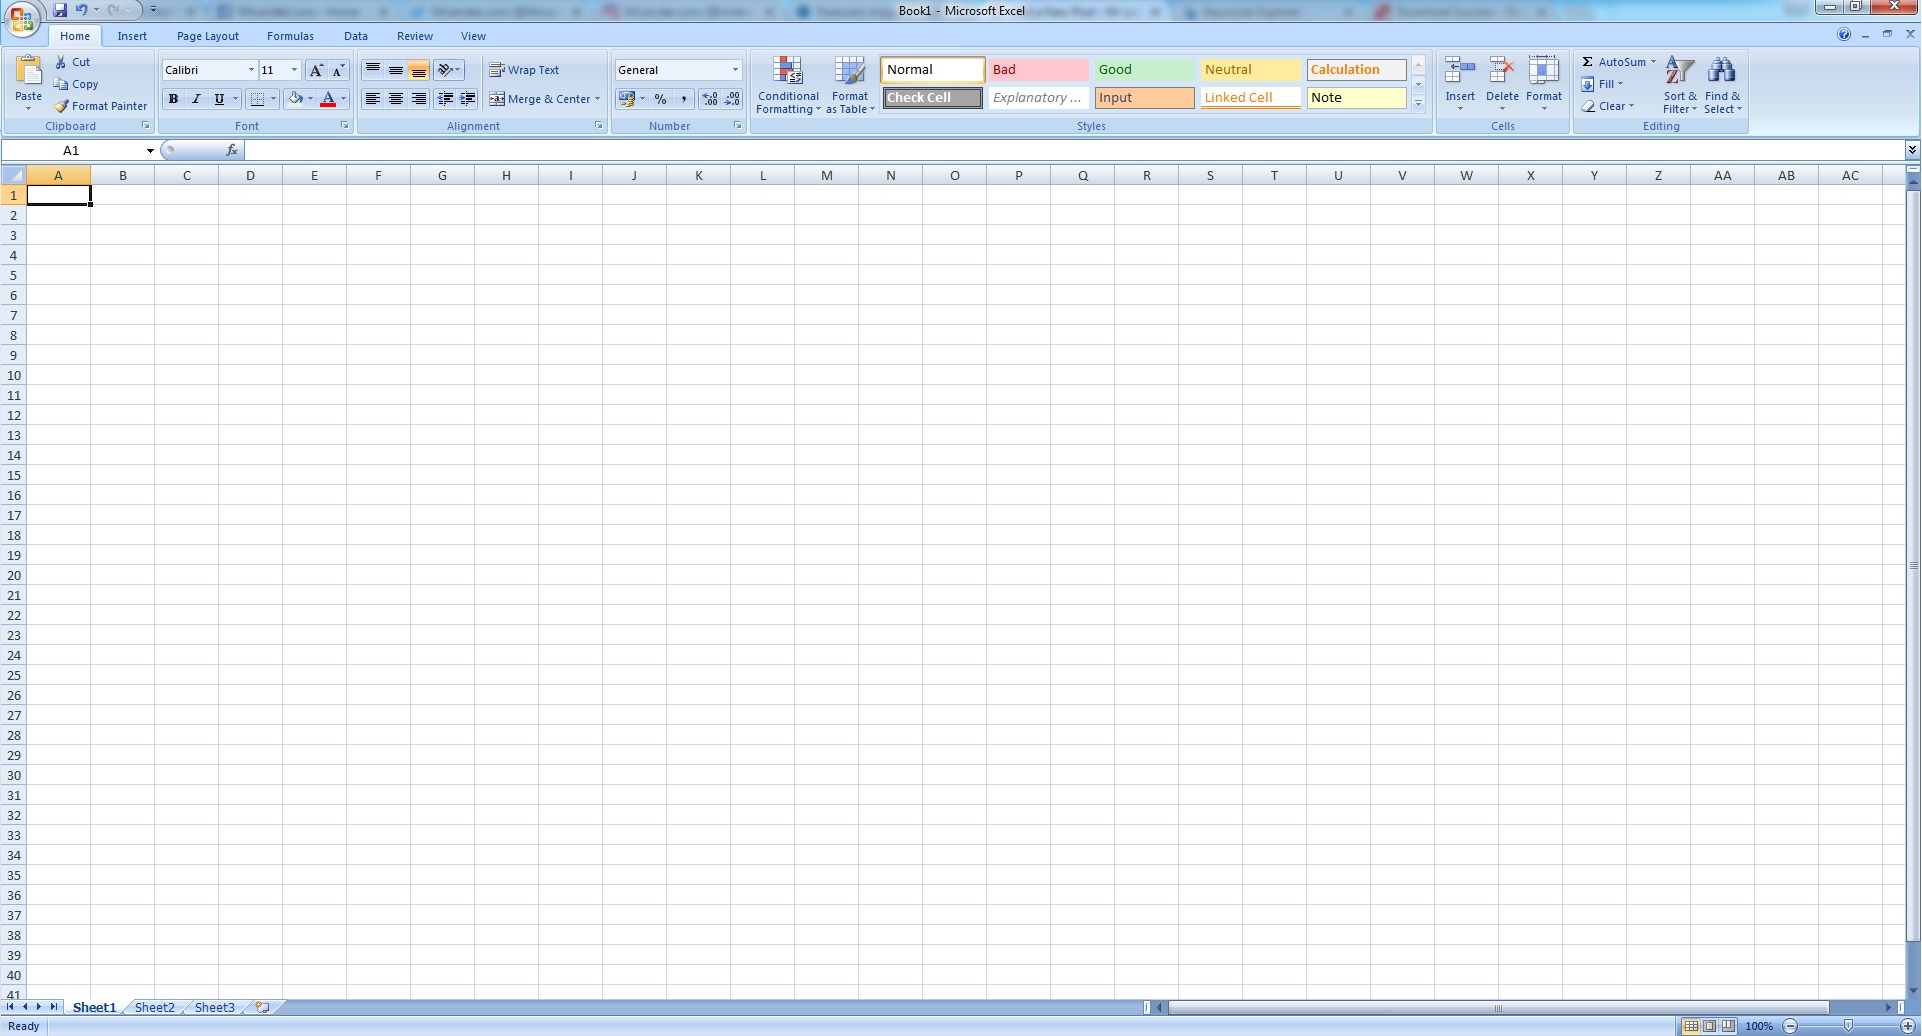Apply the Percent Style format

pyautogui.click(x=661, y=99)
